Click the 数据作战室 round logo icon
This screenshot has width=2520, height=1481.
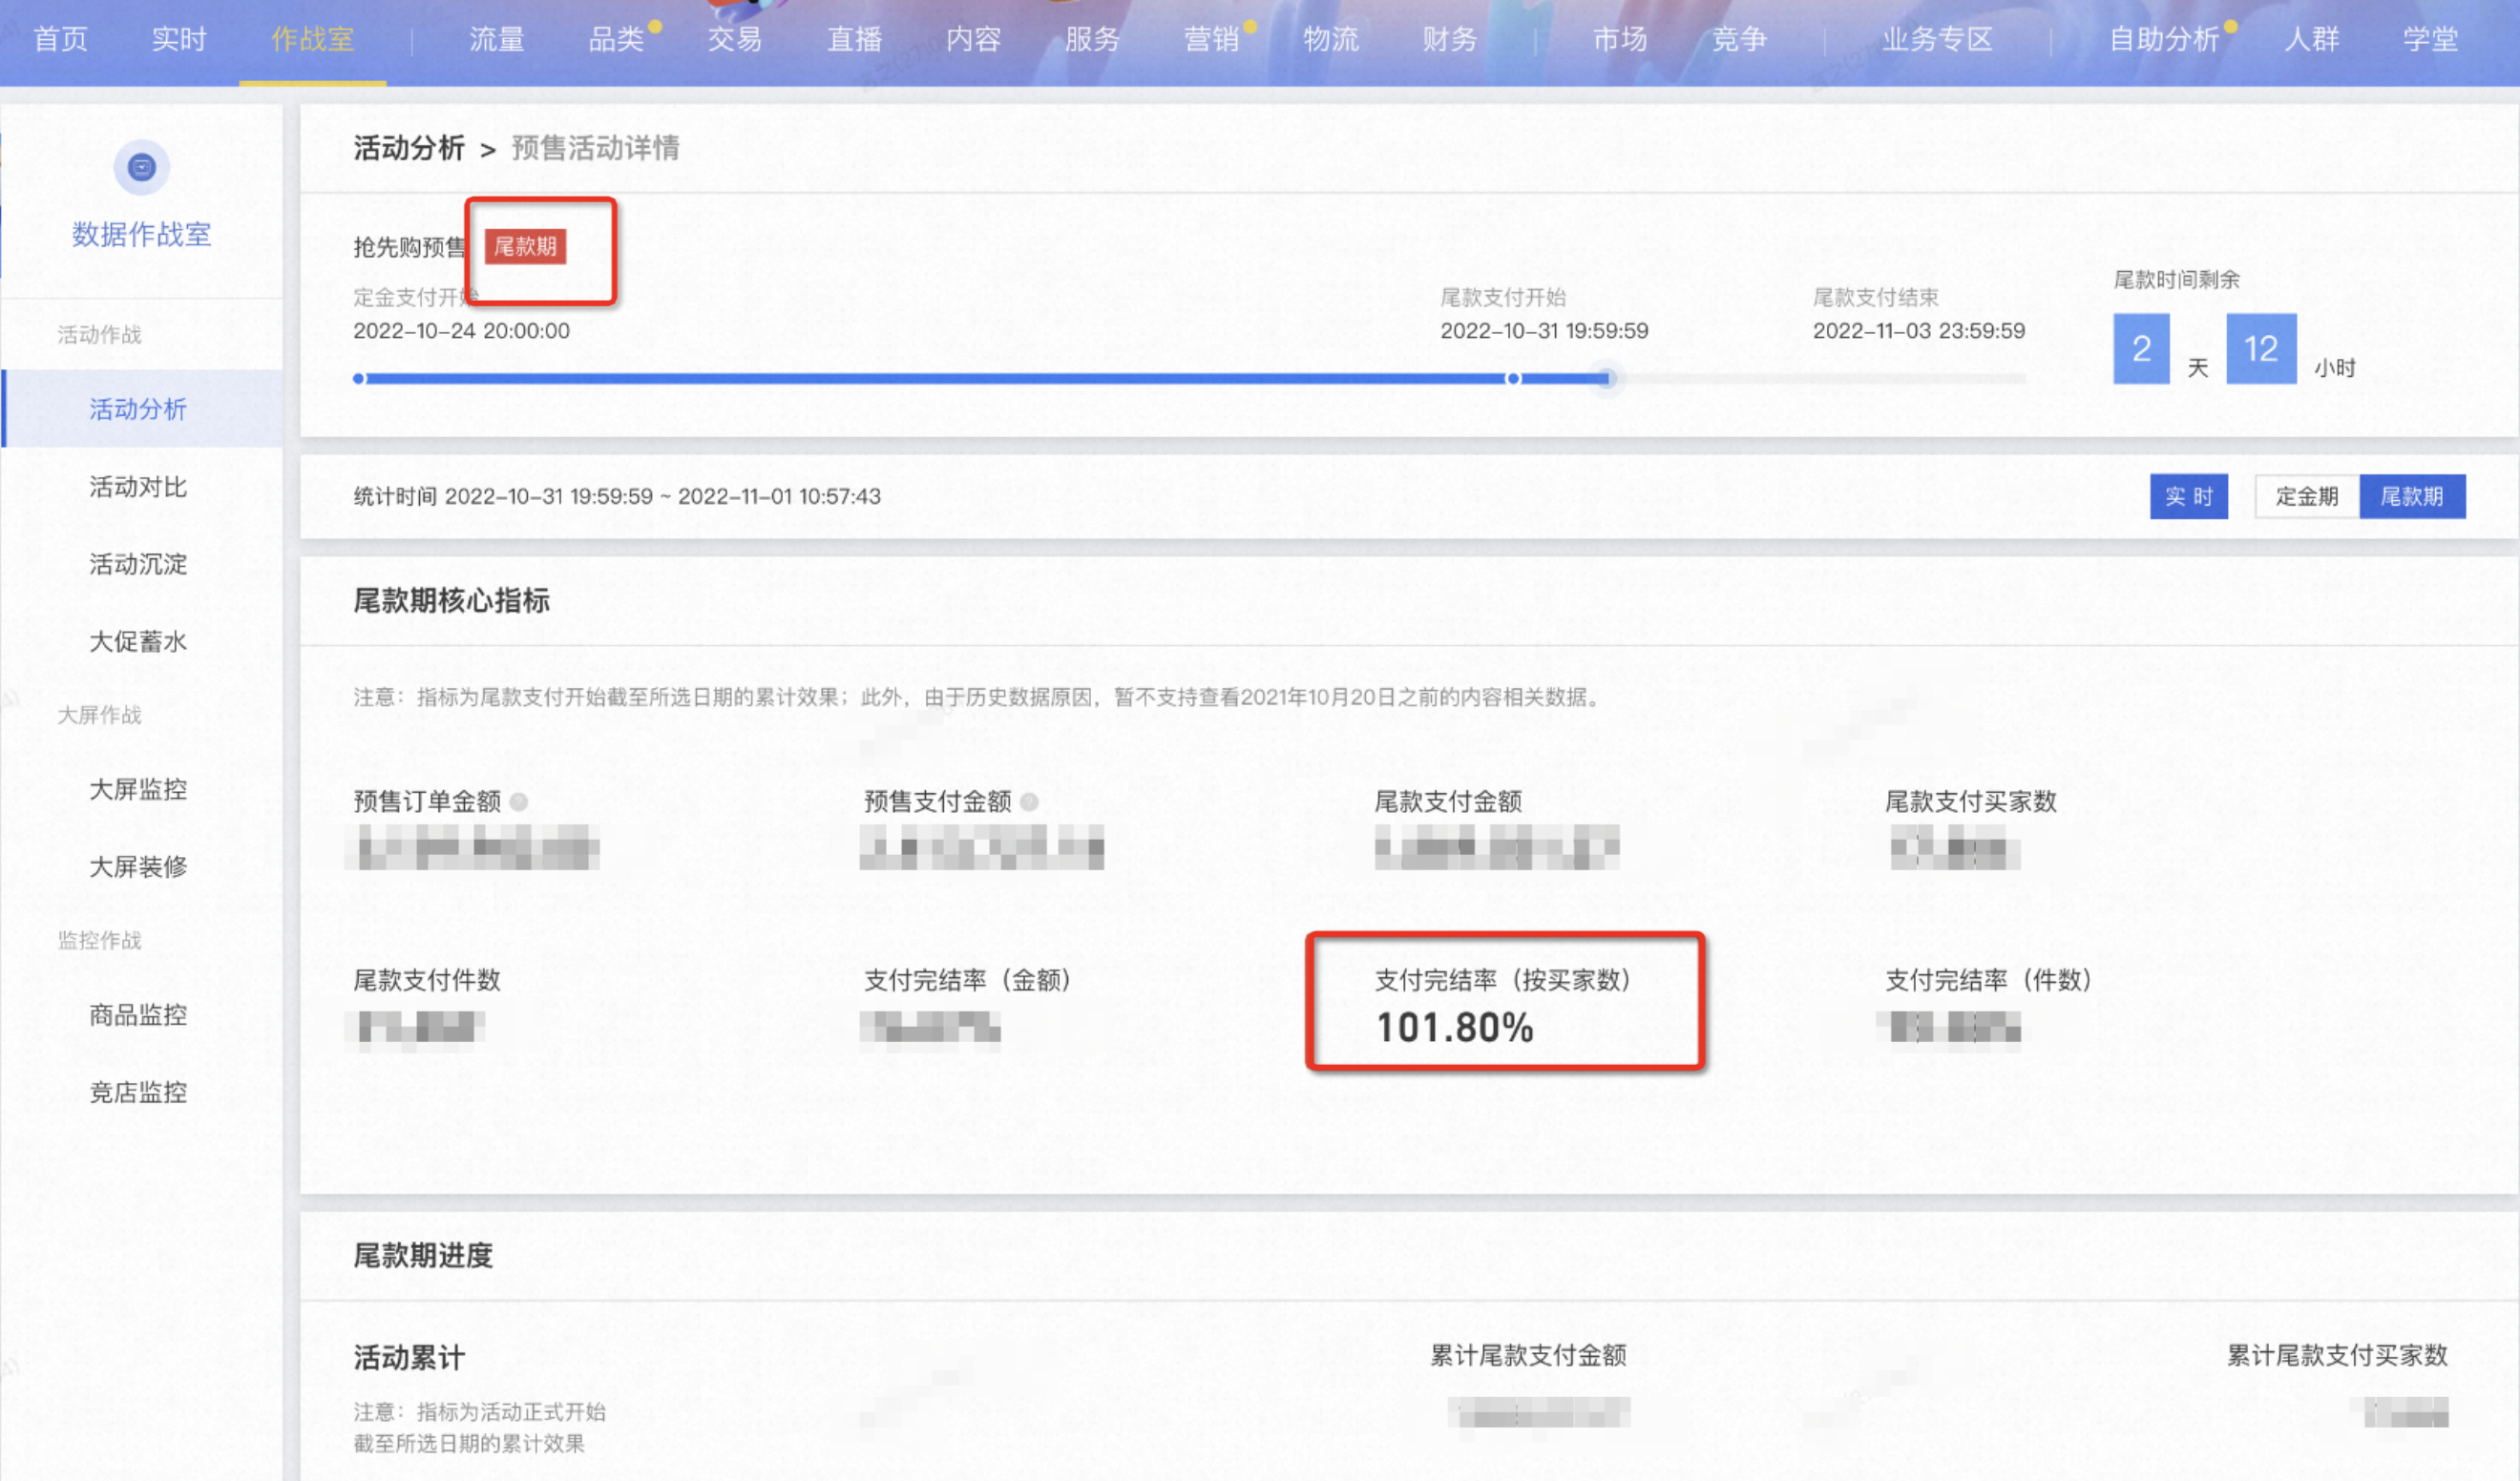tap(141, 167)
